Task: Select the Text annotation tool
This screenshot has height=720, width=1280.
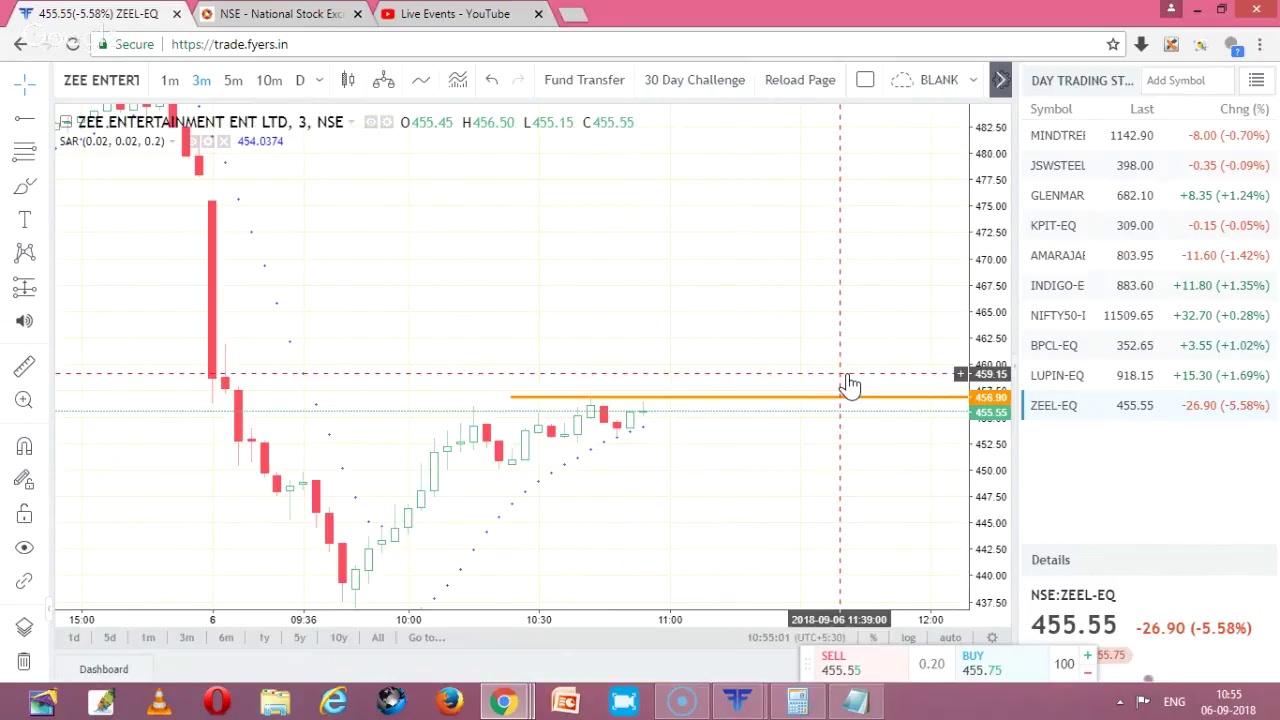Action: point(25,219)
